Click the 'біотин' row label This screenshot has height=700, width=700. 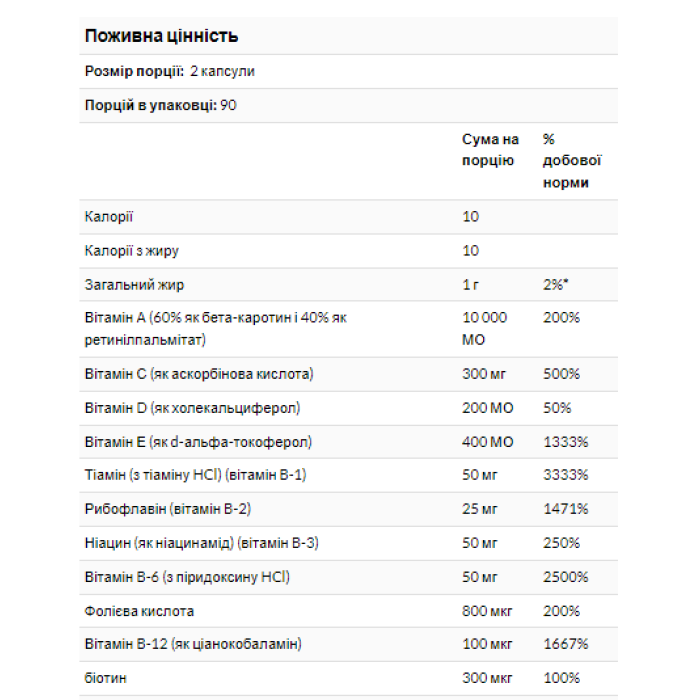coord(106,678)
